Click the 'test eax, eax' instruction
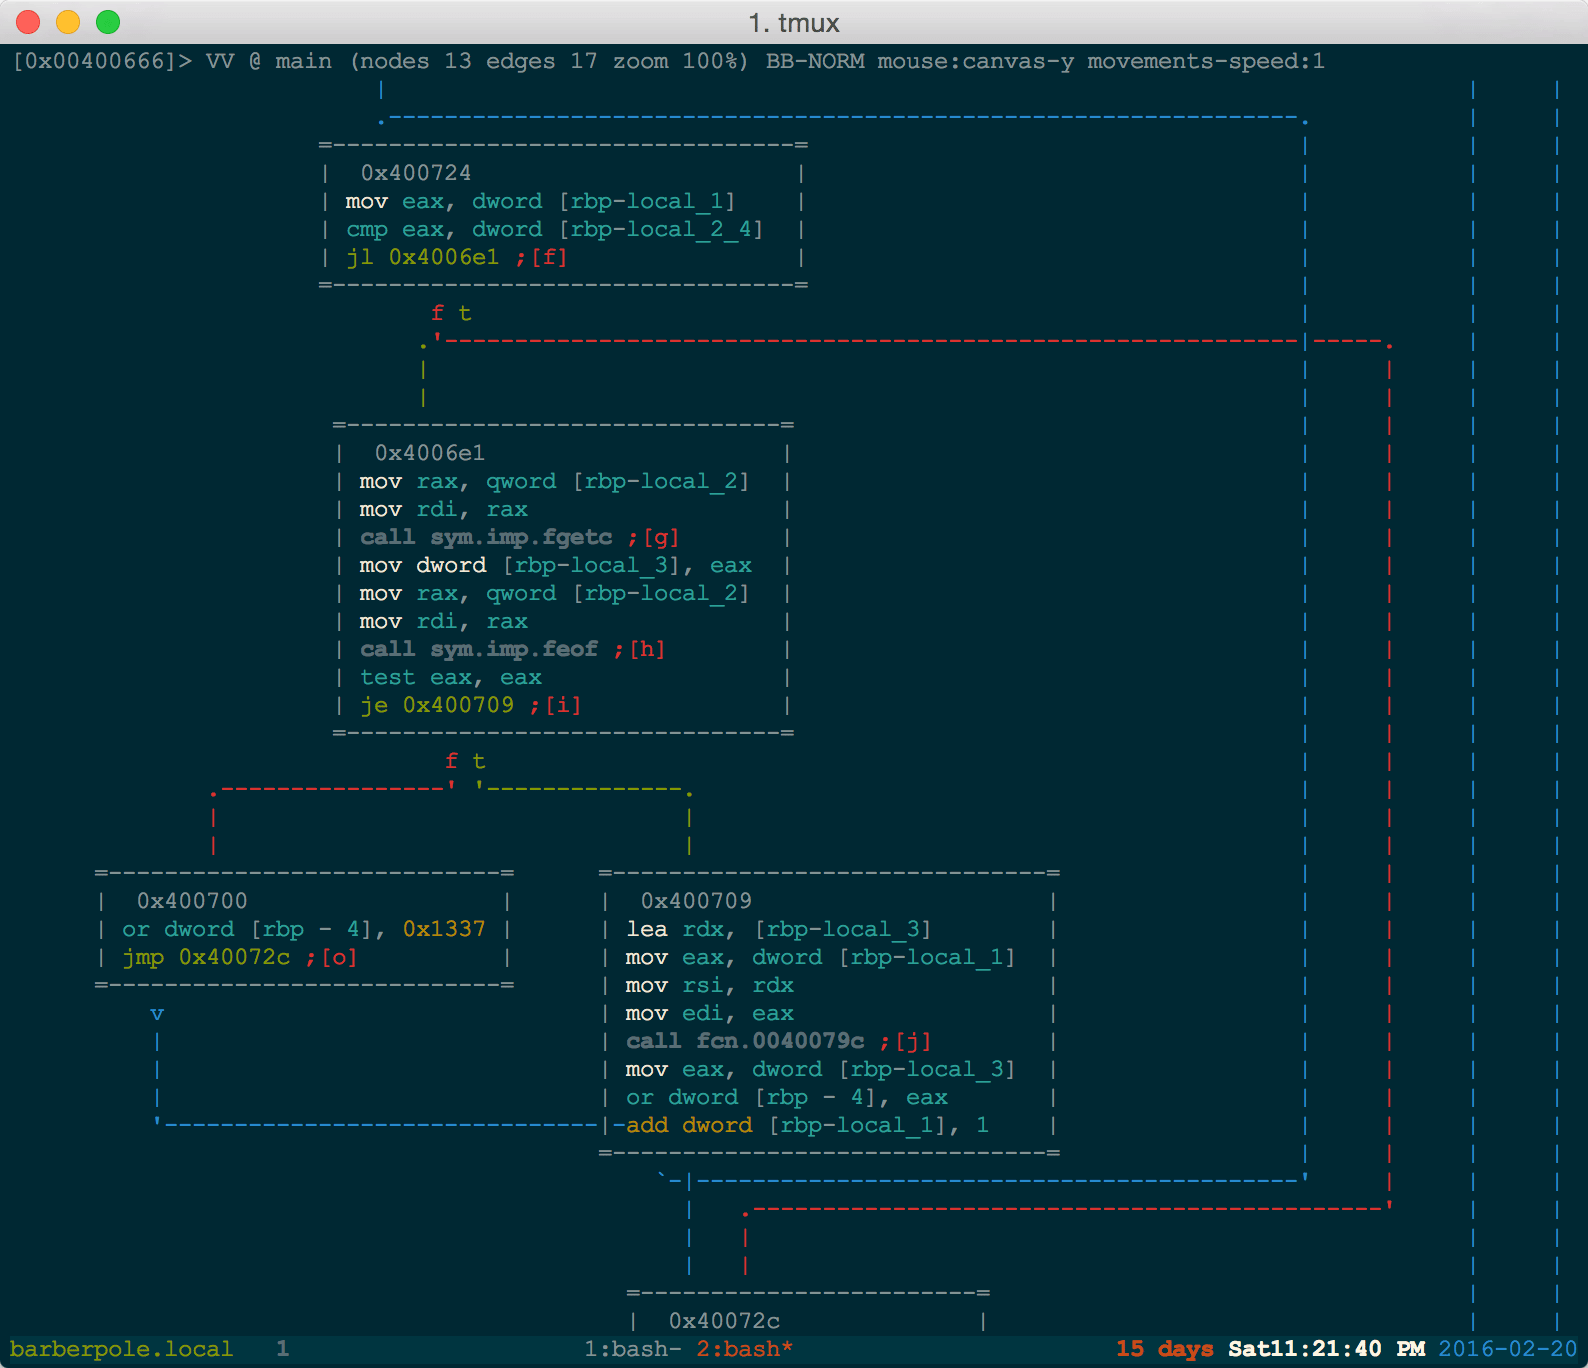Image resolution: width=1588 pixels, height=1368 pixels. (451, 677)
